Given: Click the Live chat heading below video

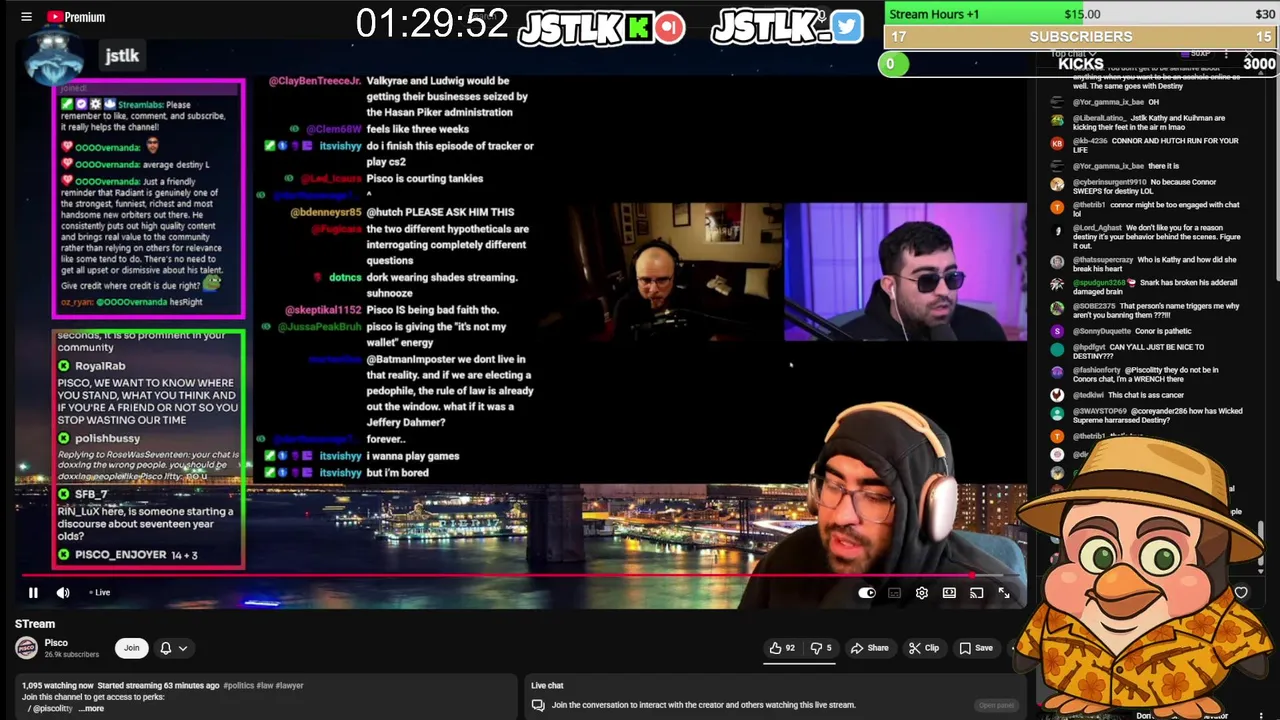Looking at the screenshot, I should tap(547, 686).
